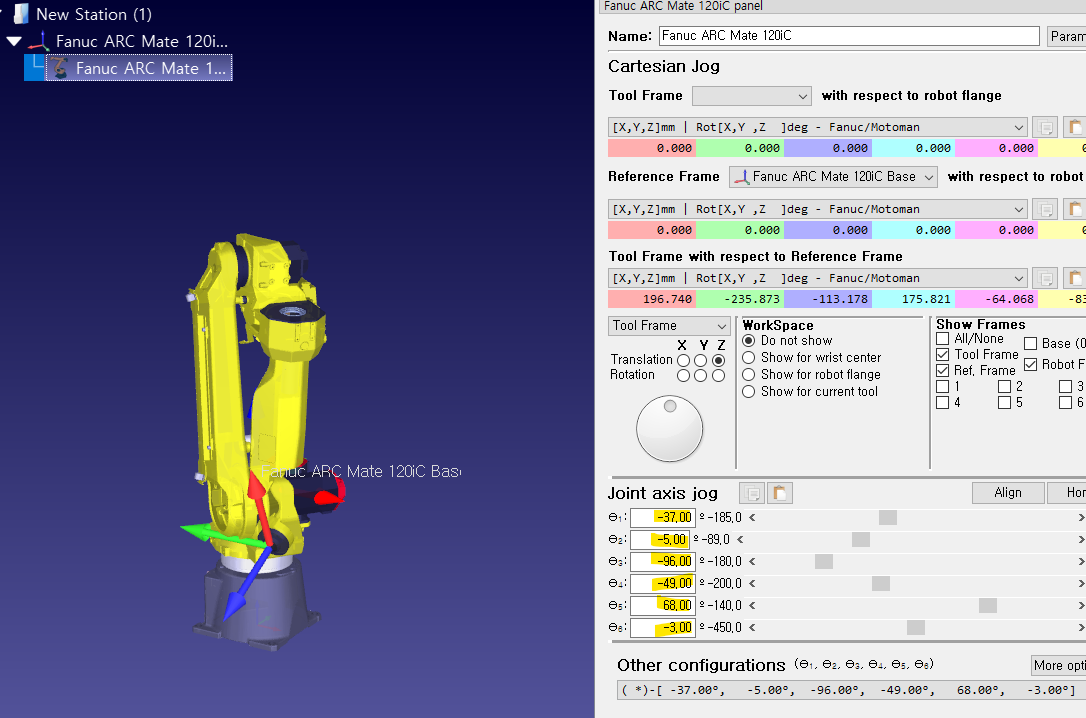Viewport: 1086px width, 718px height.
Task: Click the Y value -235.873 in tool pose
Action: 740,299
